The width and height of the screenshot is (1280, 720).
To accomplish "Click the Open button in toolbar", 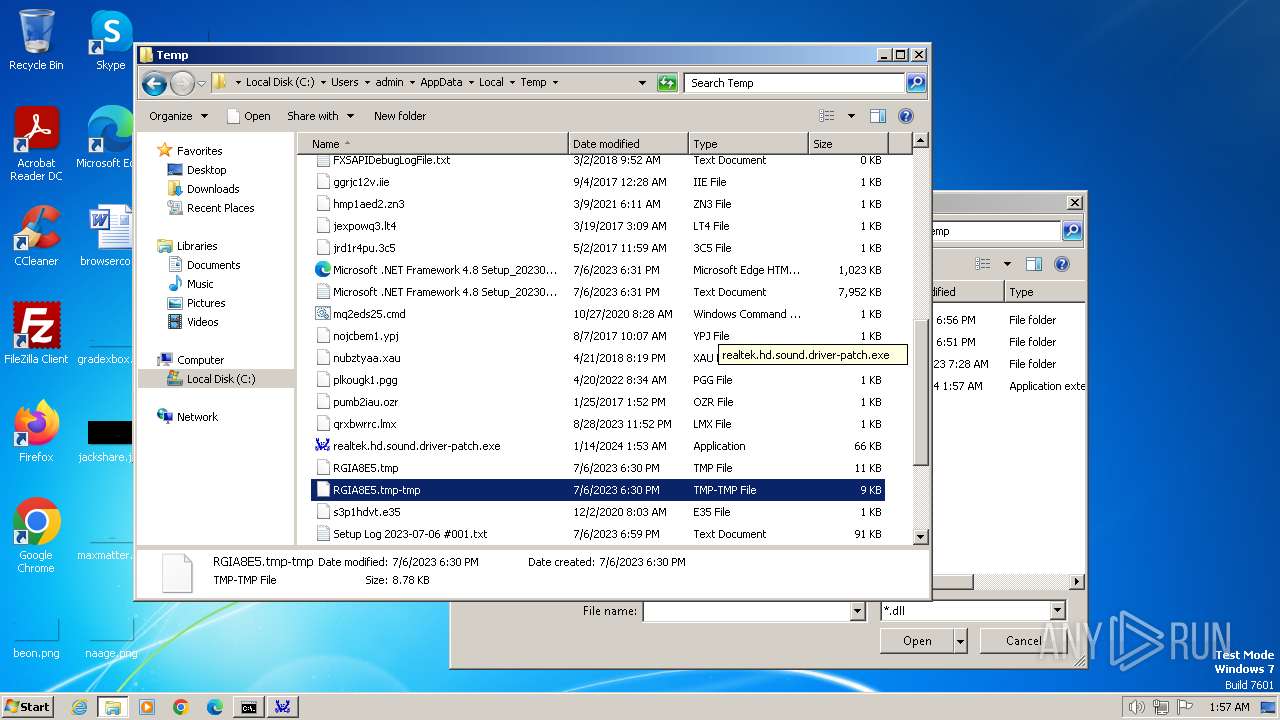I will click(x=249, y=116).
